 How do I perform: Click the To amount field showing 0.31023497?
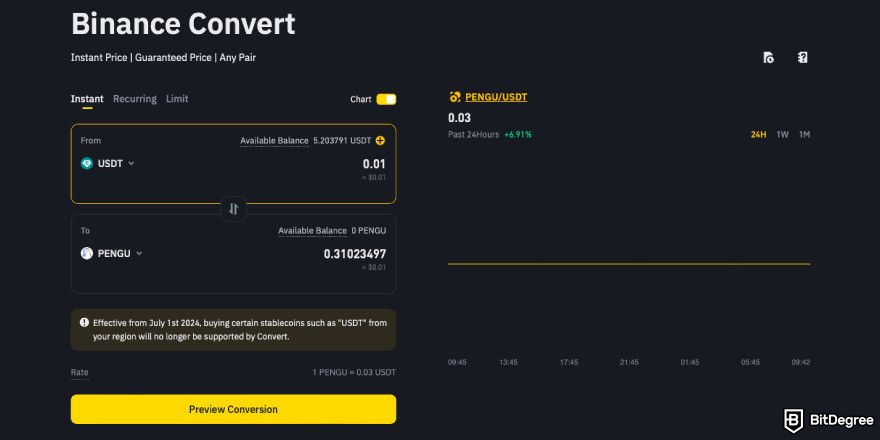(355, 254)
